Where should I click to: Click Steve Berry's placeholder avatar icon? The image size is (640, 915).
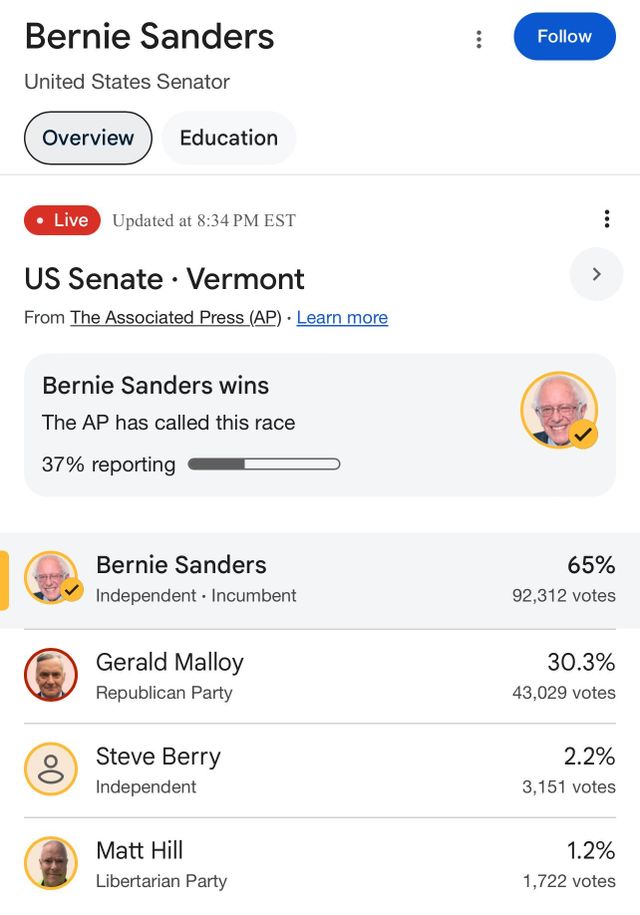[x=50, y=769]
